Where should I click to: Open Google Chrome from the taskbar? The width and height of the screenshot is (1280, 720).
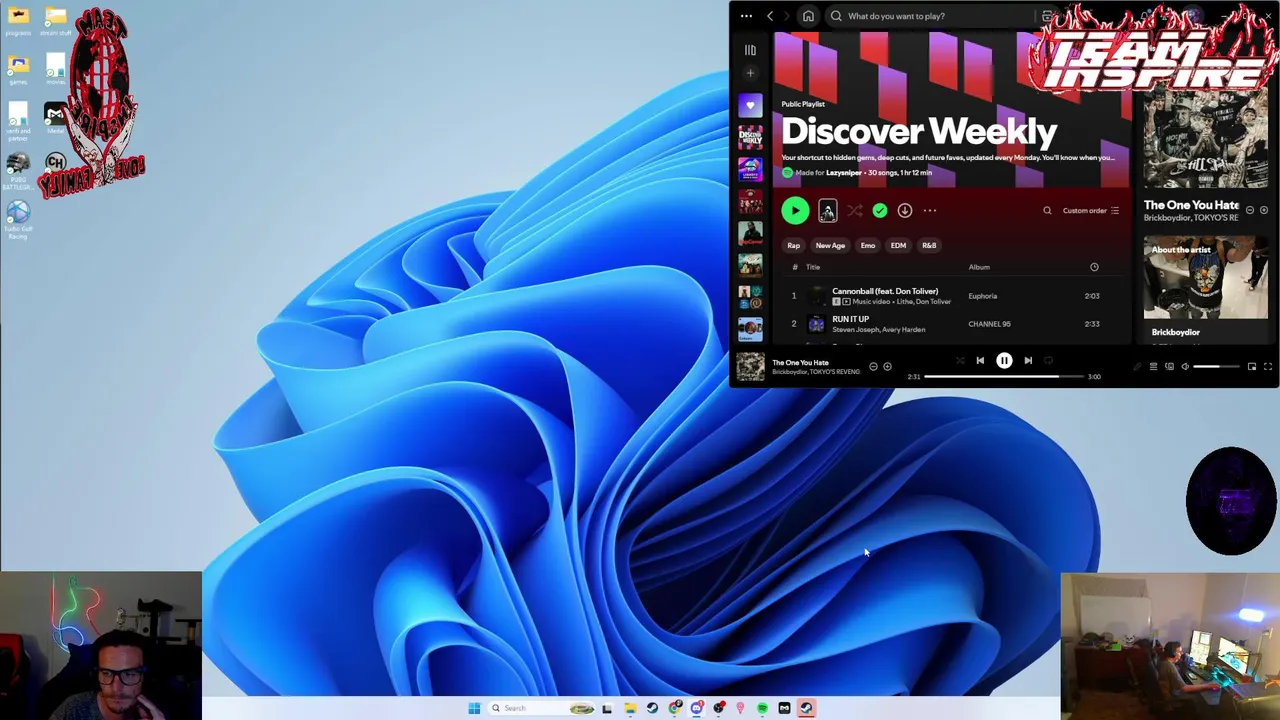click(675, 708)
